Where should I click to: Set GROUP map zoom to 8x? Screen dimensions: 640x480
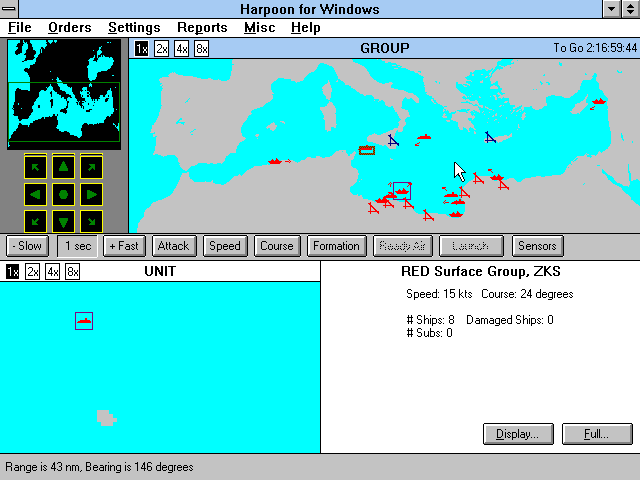202,49
